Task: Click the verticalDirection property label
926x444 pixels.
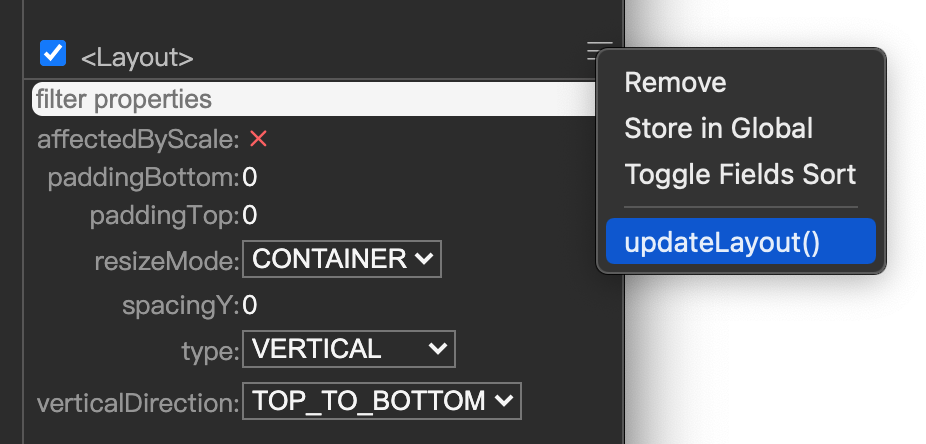Action: pos(138,403)
